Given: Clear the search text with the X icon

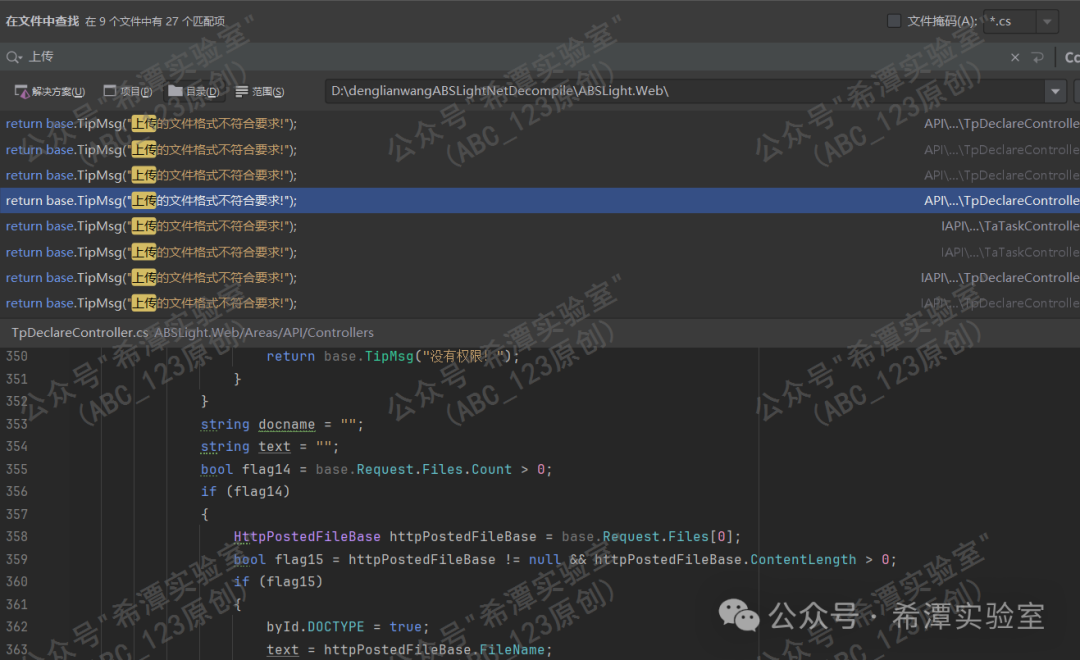Looking at the screenshot, I should pyautogui.click(x=1015, y=58).
